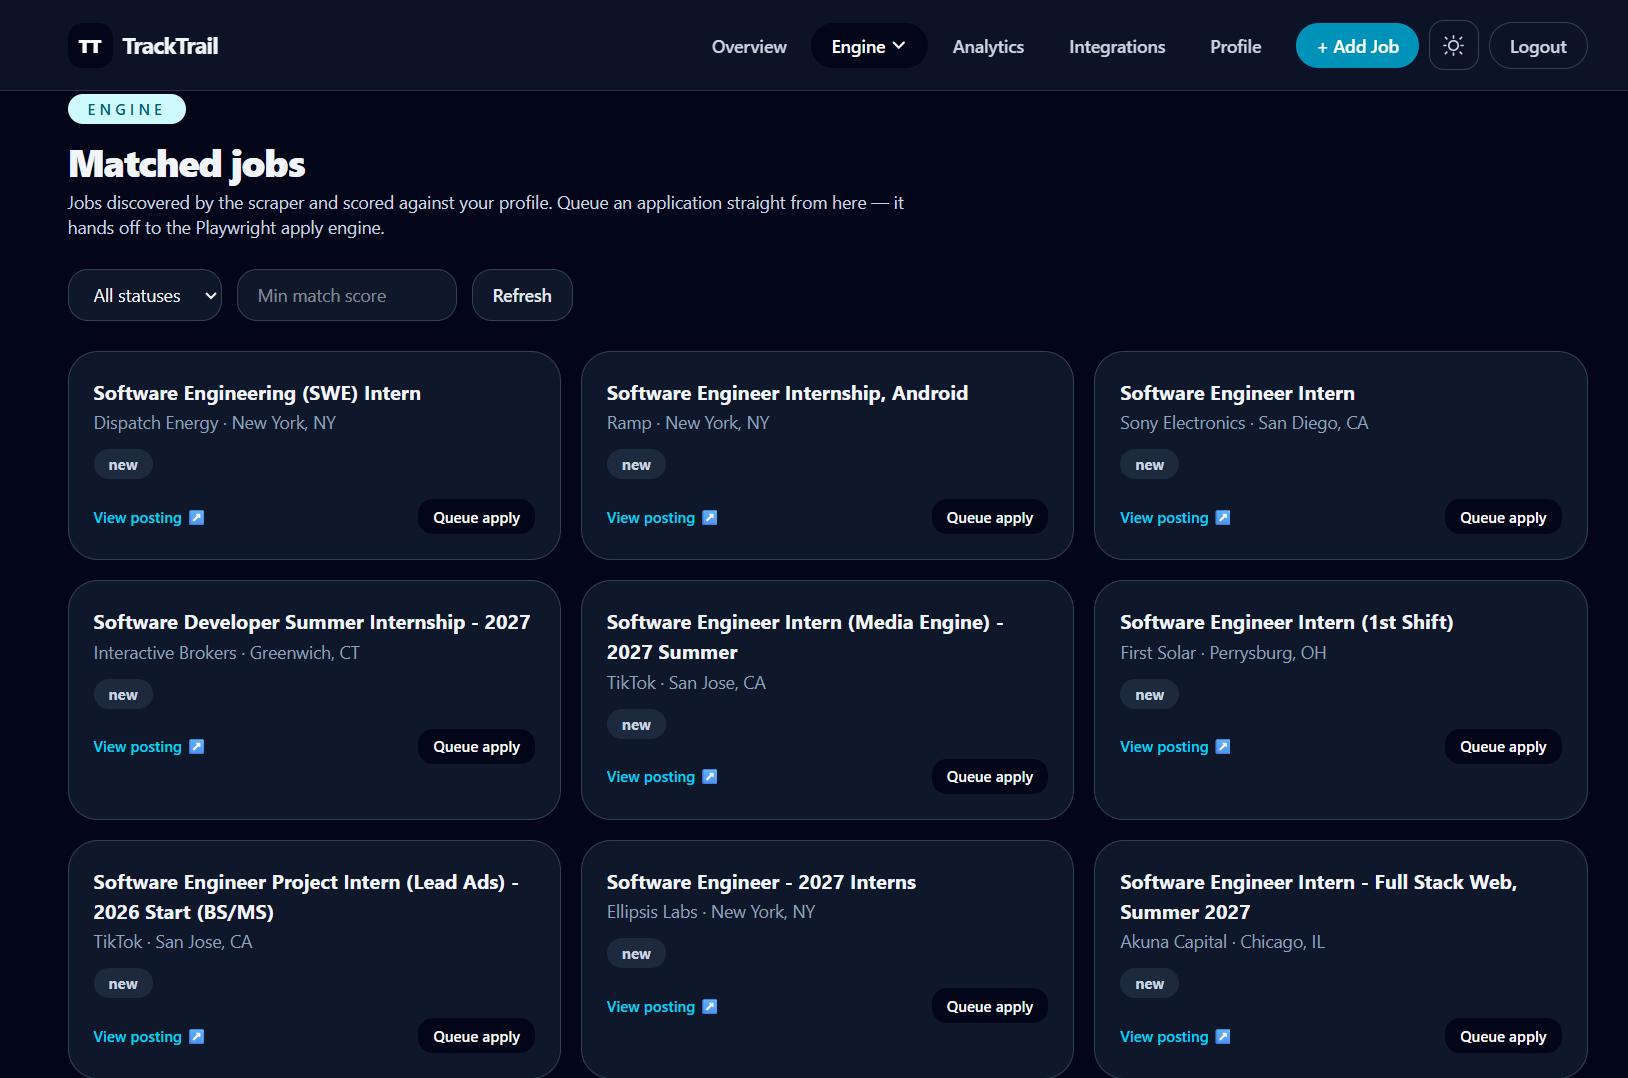Click external link icon for First Solar posting
Screen dimensions: 1628x1078
tap(1223, 747)
